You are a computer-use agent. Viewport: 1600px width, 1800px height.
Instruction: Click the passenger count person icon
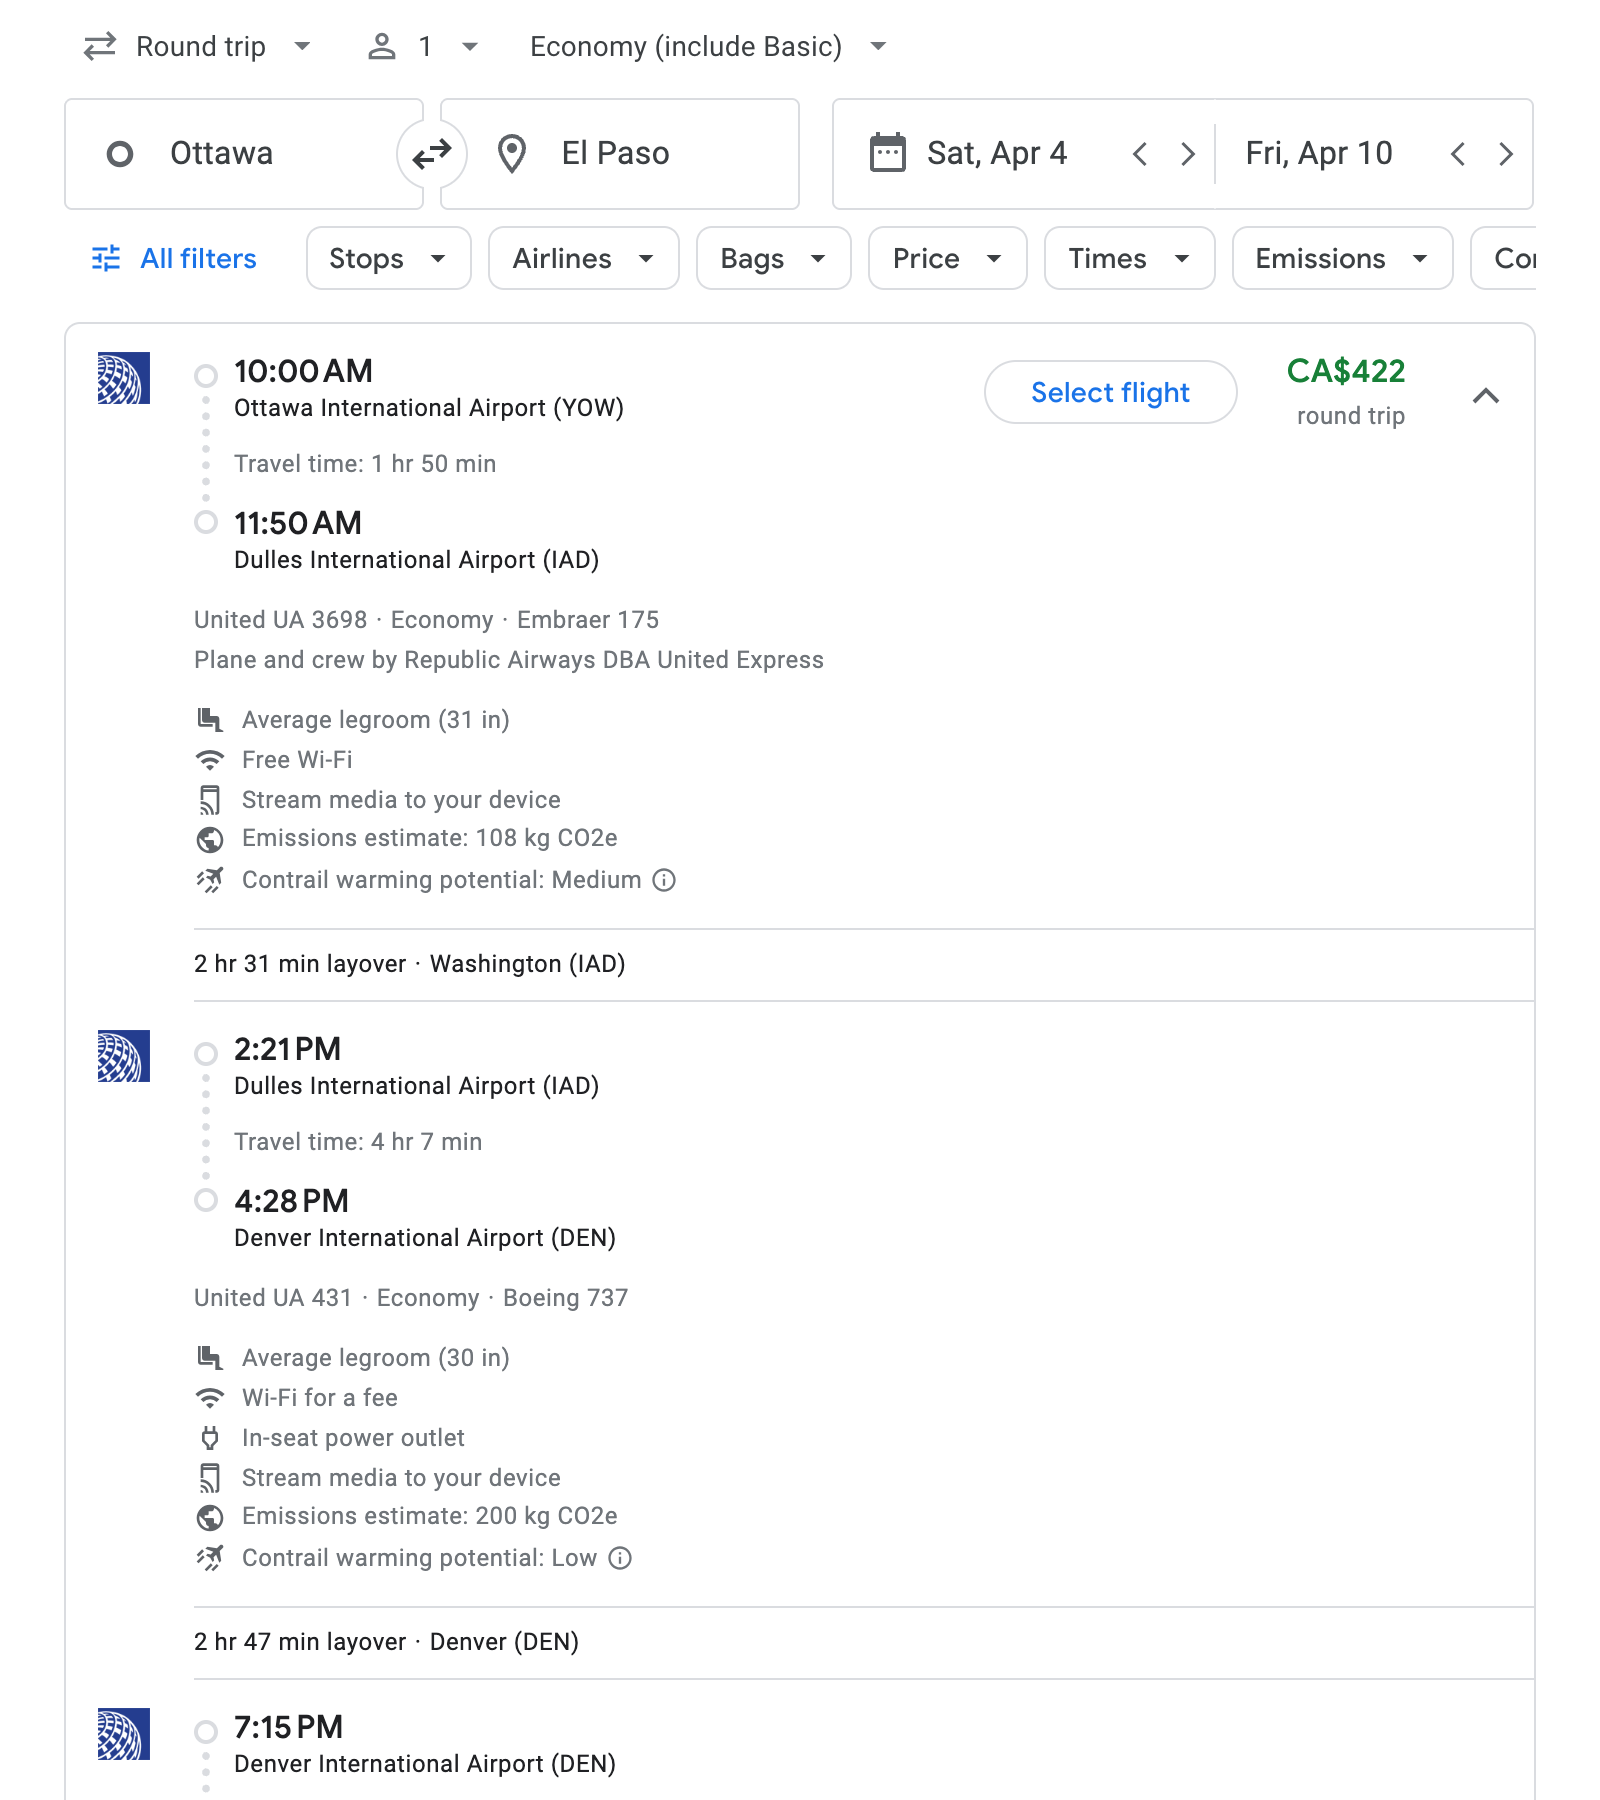pos(385,45)
